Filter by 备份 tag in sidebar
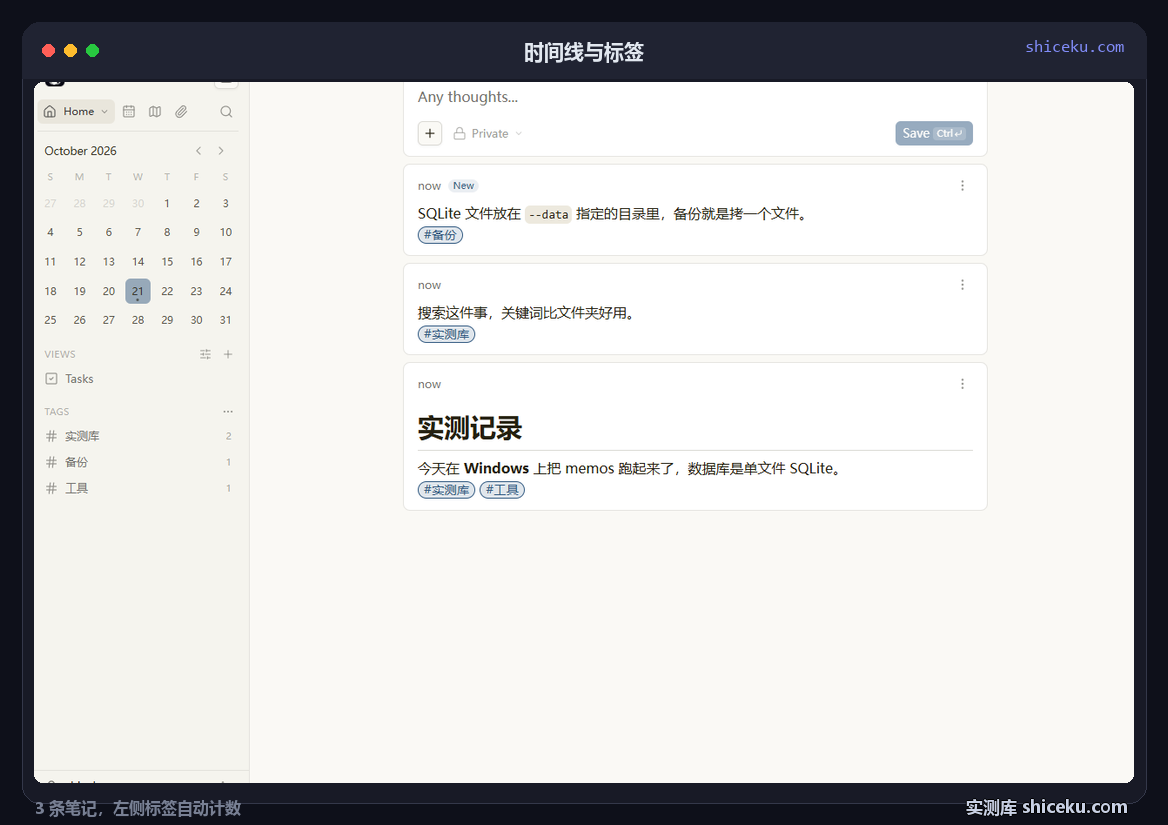Image resolution: width=1168 pixels, height=825 pixels. pos(138,462)
